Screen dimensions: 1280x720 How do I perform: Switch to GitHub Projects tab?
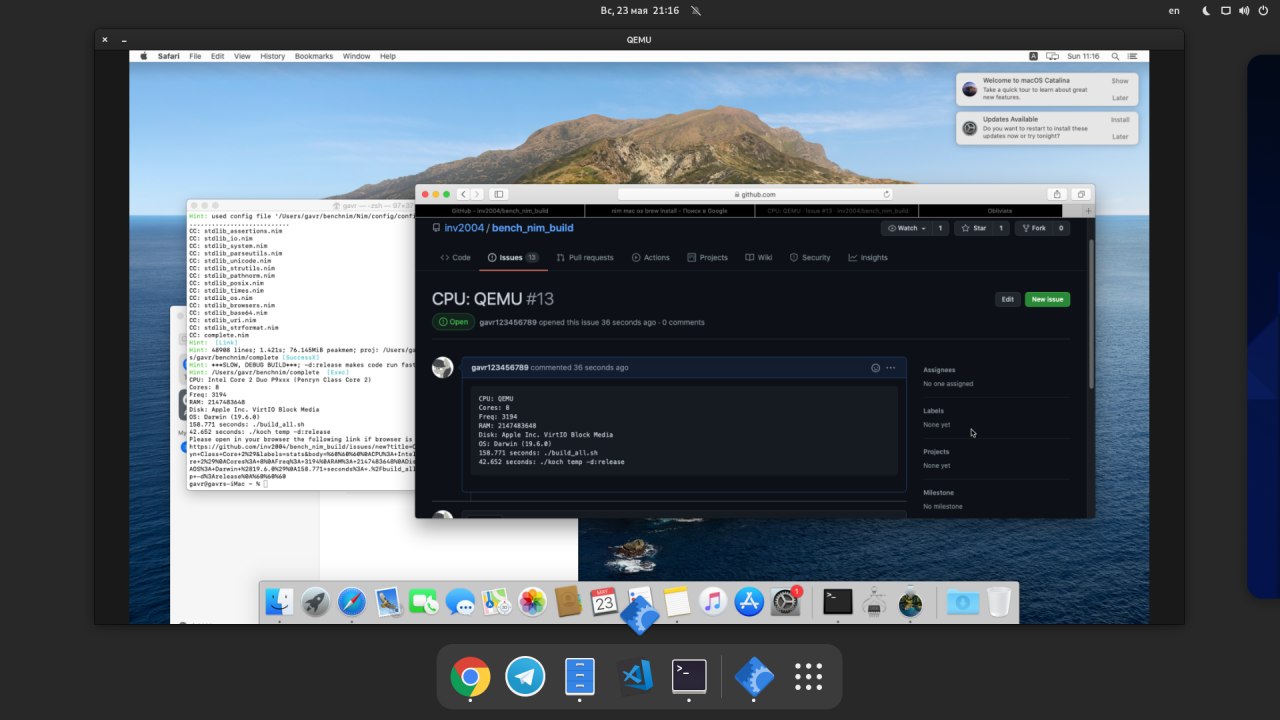(707, 257)
